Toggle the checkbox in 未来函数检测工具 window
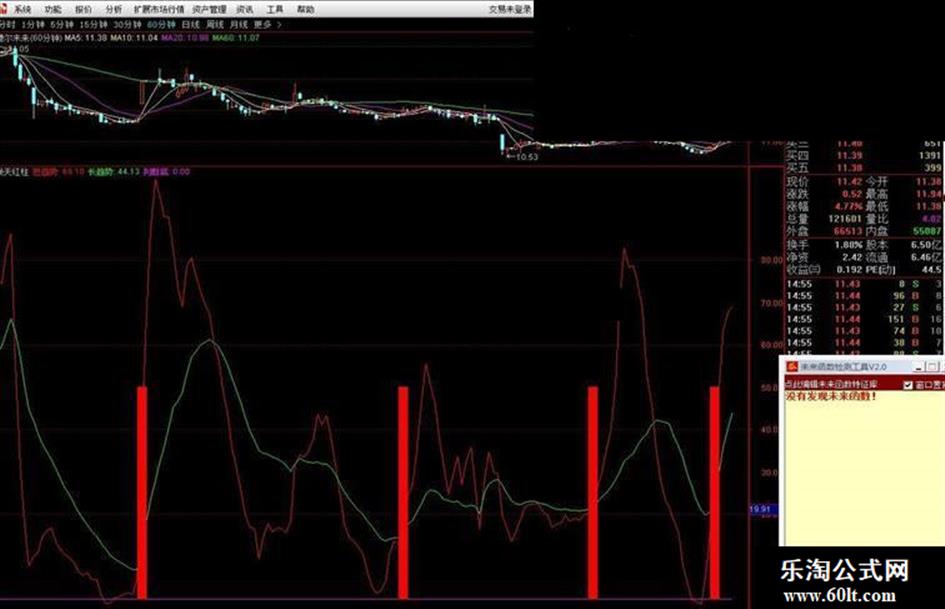Screen dimensions: 945x609 click(908, 385)
